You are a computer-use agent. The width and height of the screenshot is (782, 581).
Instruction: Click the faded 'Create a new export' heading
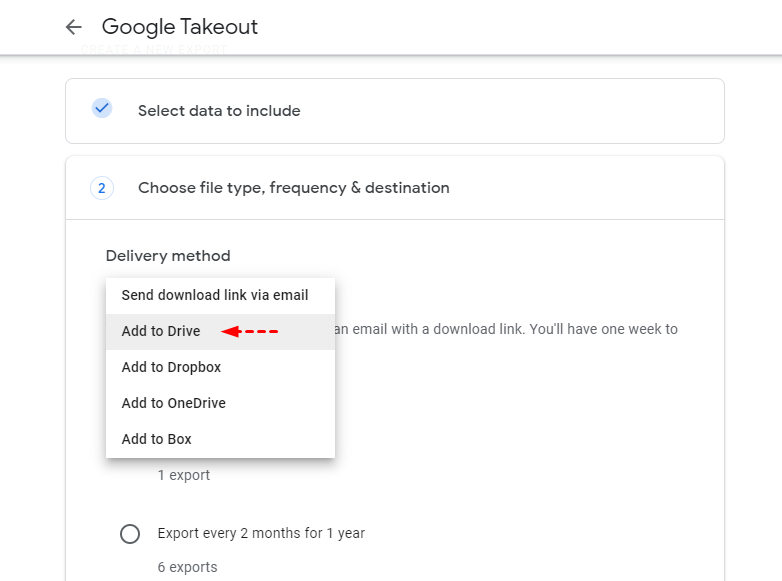pyautogui.click(x=154, y=49)
